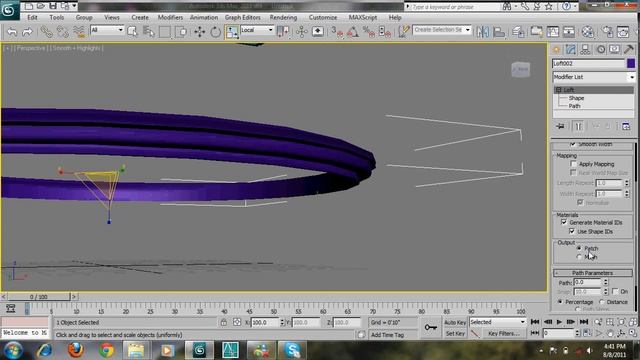Click the Pin Stack icon
640x360 pixels.
(560, 127)
